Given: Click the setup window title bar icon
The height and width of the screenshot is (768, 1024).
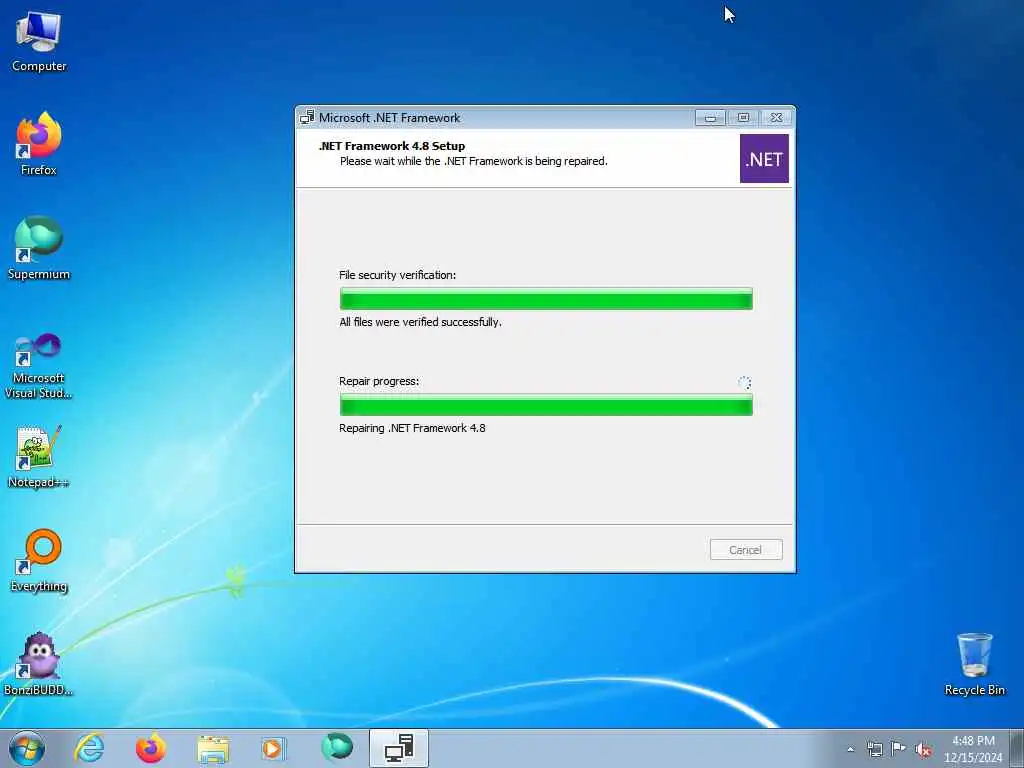Looking at the screenshot, I should [307, 118].
